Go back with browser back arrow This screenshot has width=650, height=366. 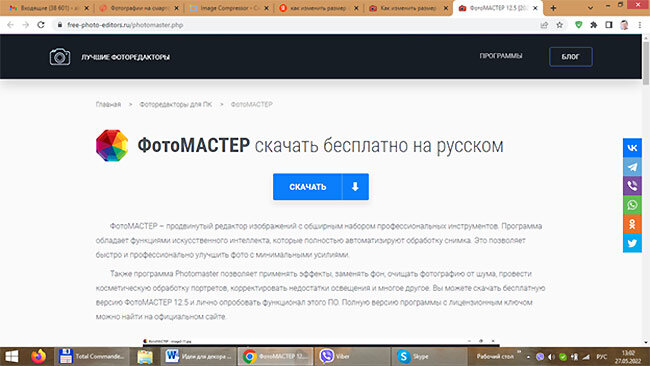tap(10, 25)
